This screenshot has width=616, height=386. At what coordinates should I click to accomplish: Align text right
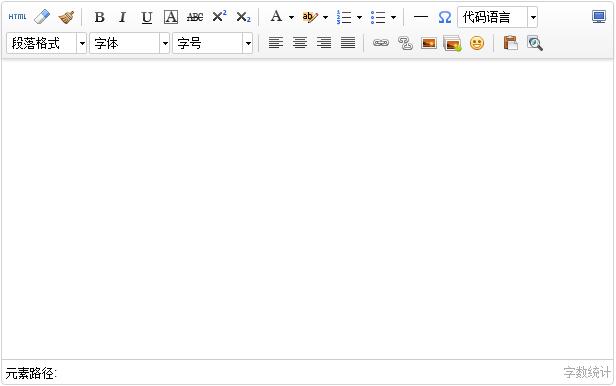coord(324,43)
